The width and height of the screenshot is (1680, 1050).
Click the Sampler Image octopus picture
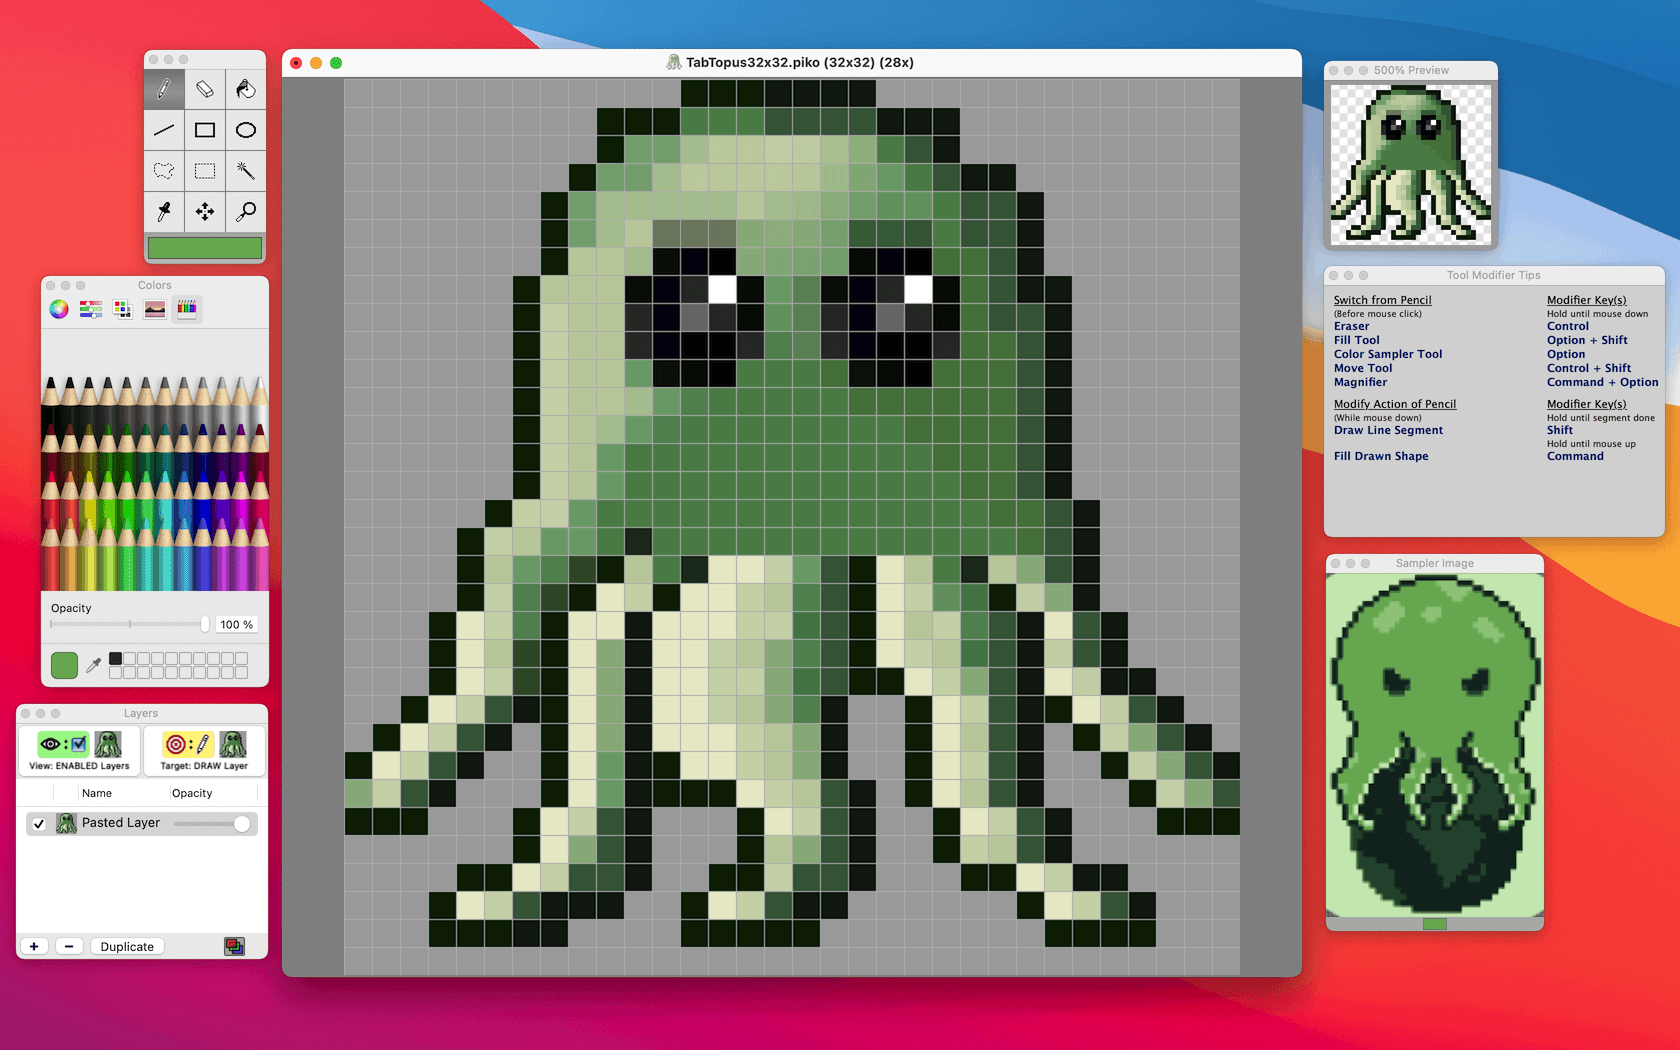pos(1435,745)
